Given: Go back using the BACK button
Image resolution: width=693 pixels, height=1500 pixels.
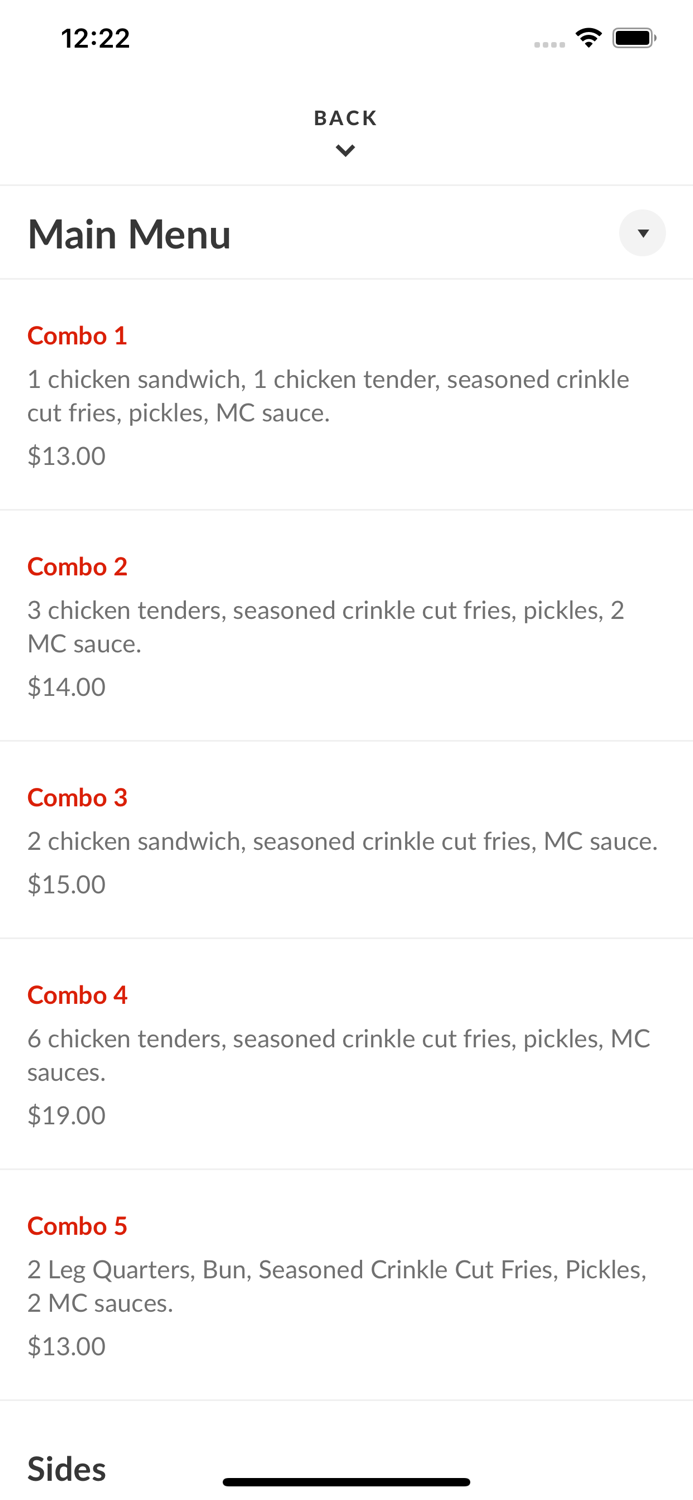Looking at the screenshot, I should tap(345, 118).
